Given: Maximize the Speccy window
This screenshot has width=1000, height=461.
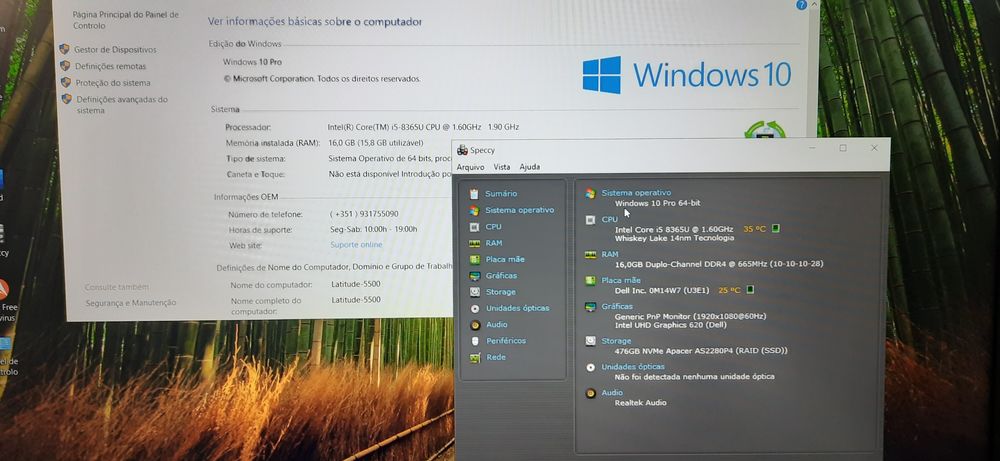Looking at the screenshot, I should click(x=842, y=148).
